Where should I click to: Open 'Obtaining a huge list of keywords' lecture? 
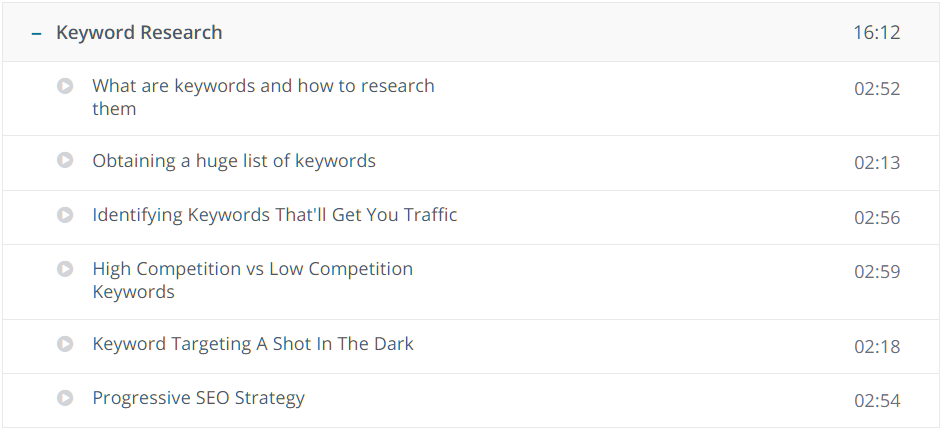coord(234,161)
